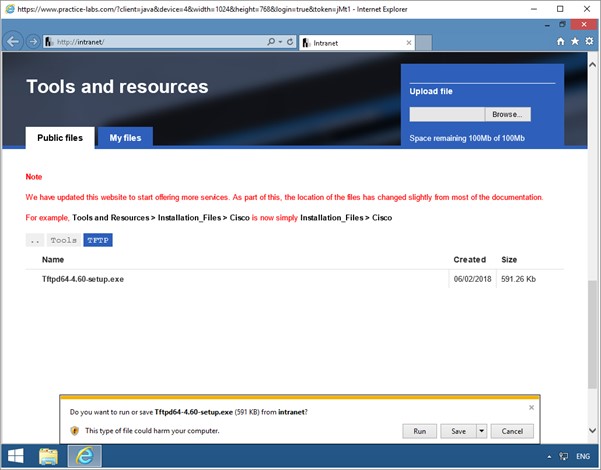Select the Intranet browser tab

[356, 43]
